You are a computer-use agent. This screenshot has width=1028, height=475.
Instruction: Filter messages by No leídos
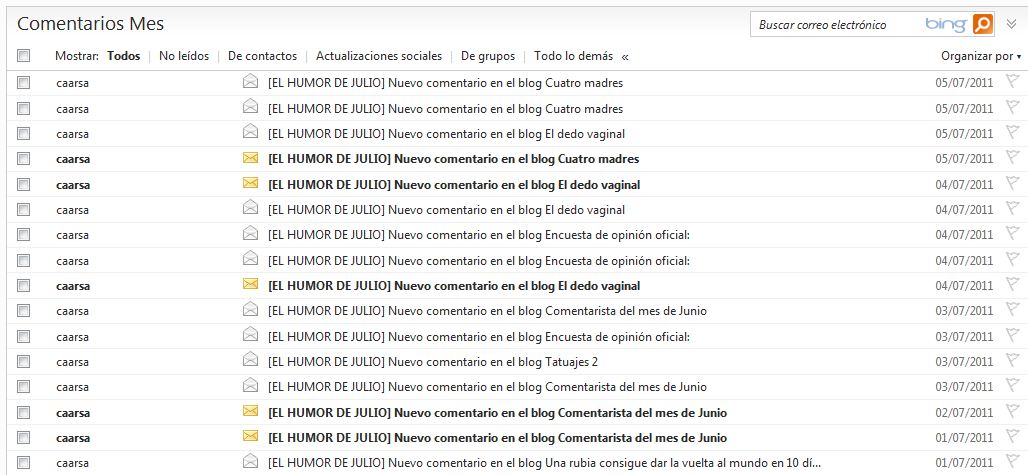tap(184, 56)
